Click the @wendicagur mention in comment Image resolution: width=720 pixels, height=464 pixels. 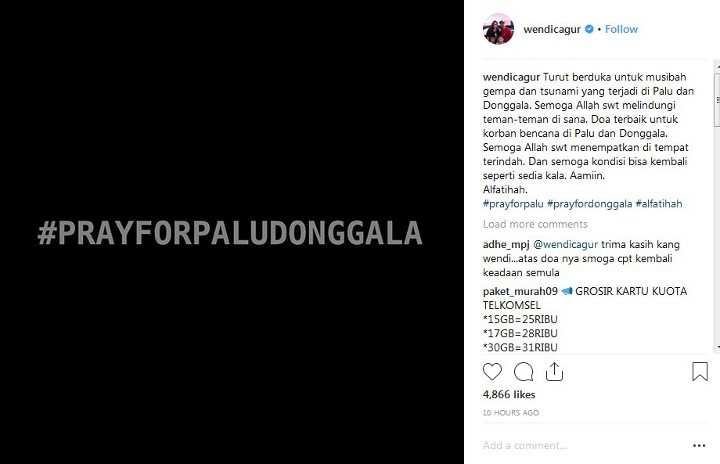566,244
